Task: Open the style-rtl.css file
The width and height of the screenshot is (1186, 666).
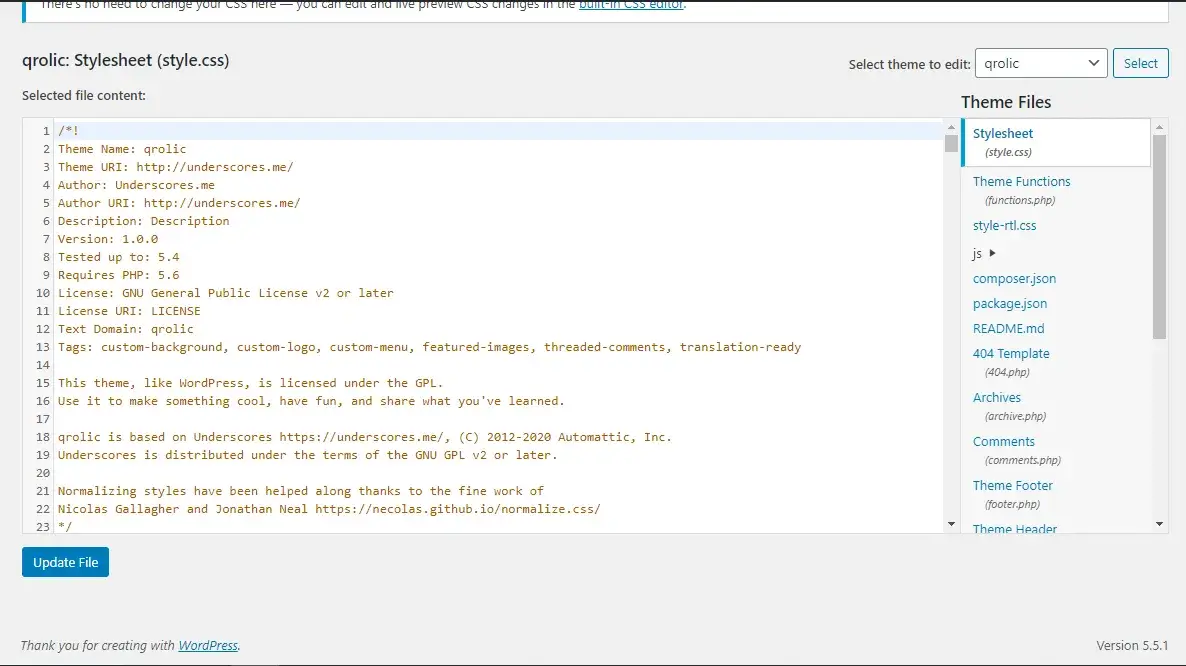Action: pos(1004,225)
